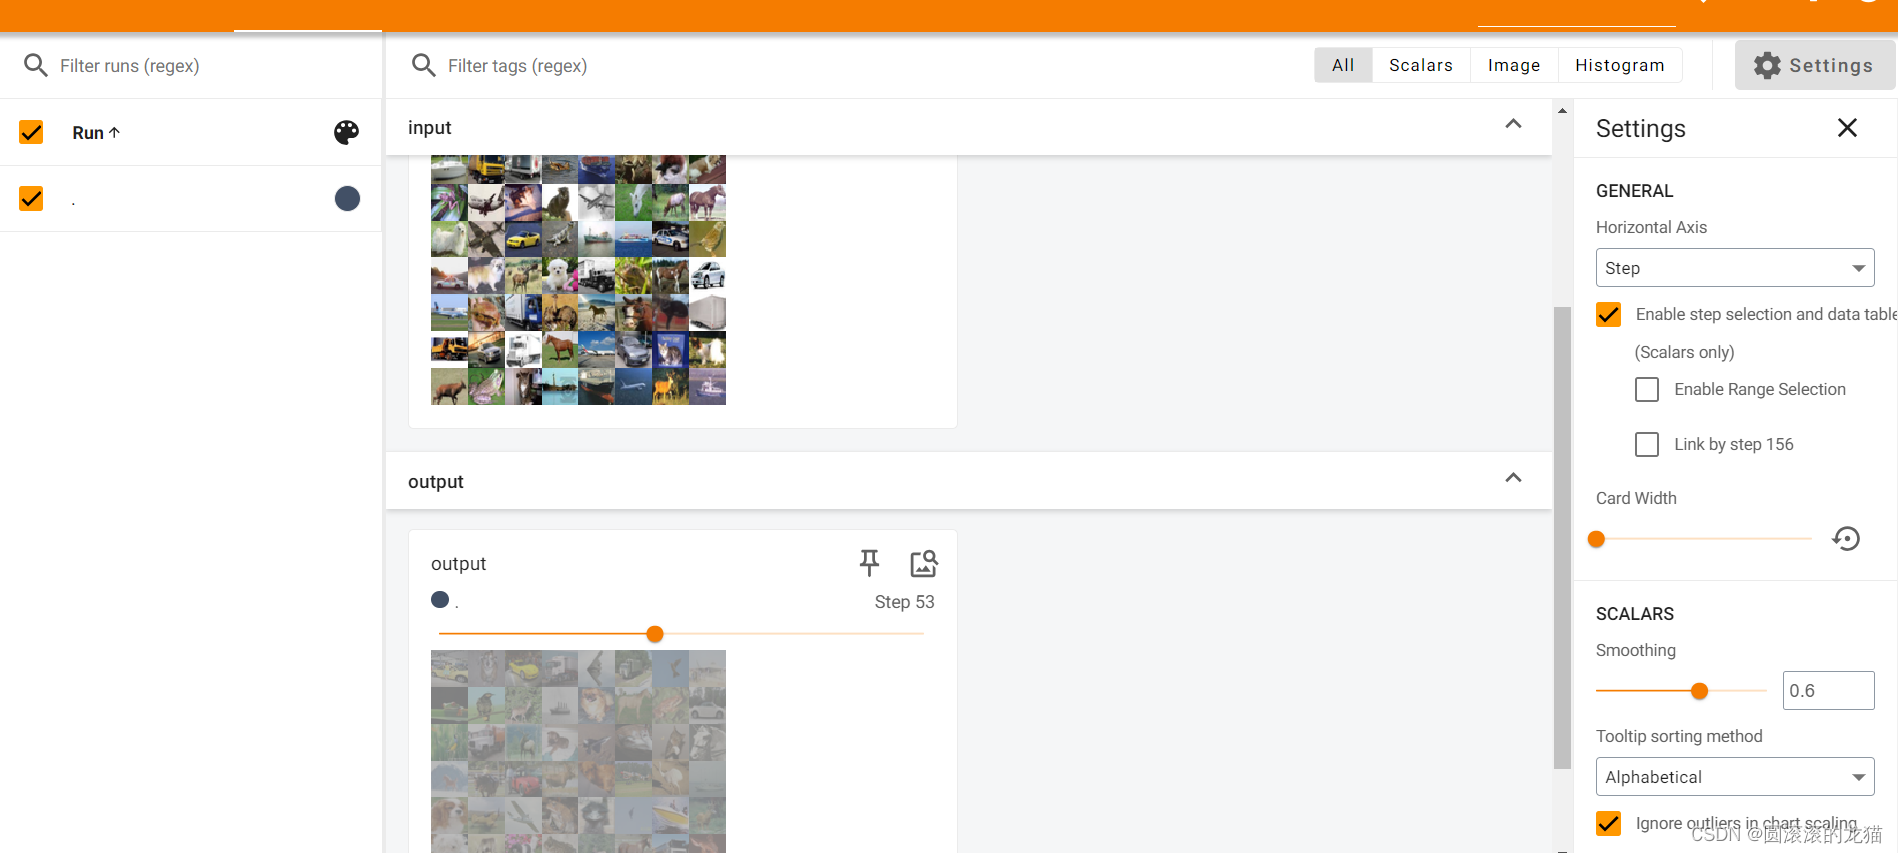Viewport: 1898px width, 853px height.
Task: Click the Settings panel heading
Action: 1640,128
